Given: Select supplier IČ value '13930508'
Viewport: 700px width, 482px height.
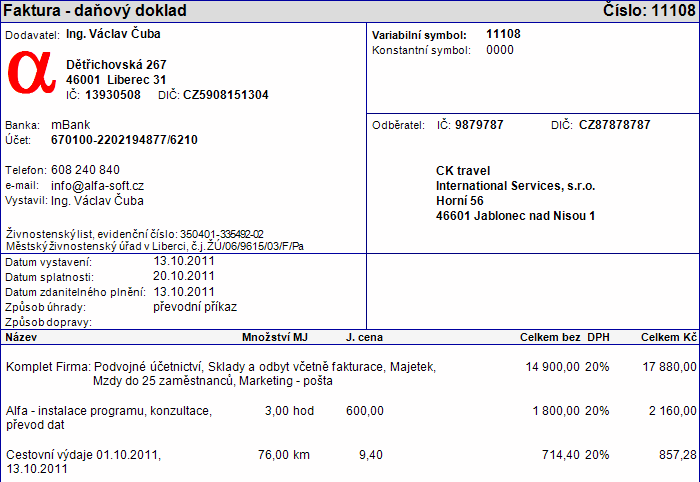Looking at the screenshot, I should click(113, 95).
